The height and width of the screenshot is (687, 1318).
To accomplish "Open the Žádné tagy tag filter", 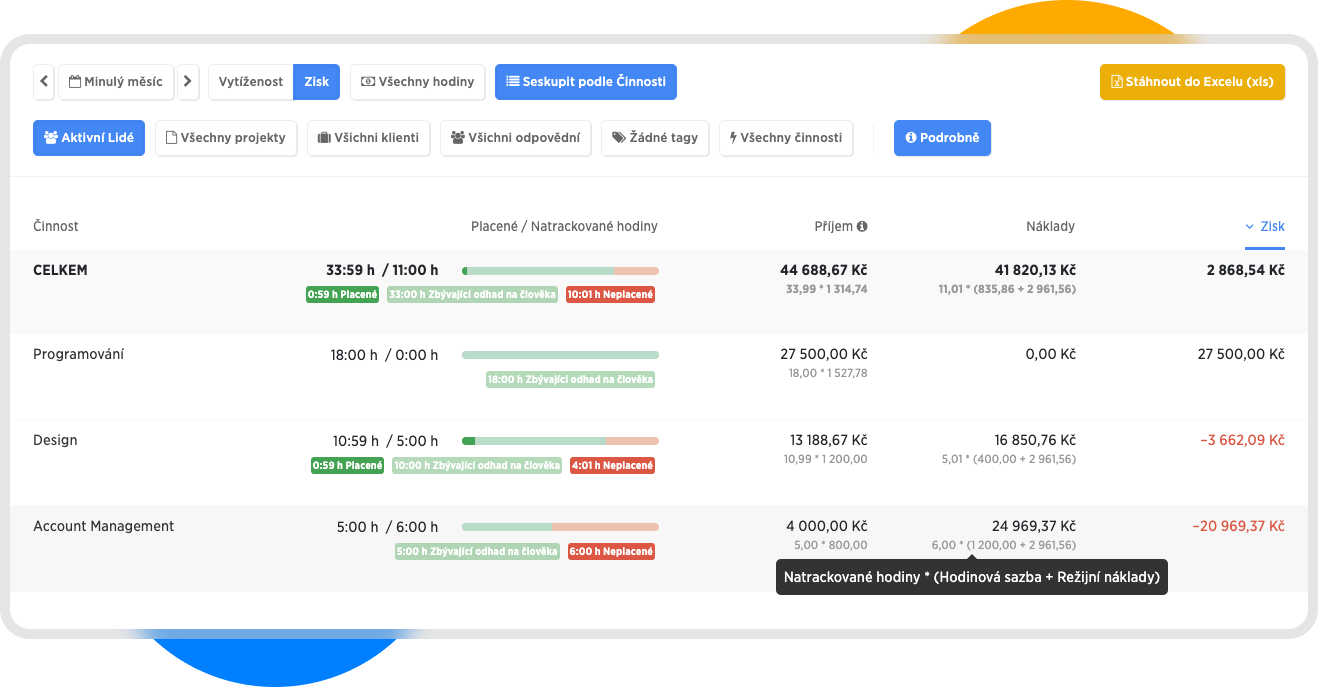I will [x=655, y=138].
